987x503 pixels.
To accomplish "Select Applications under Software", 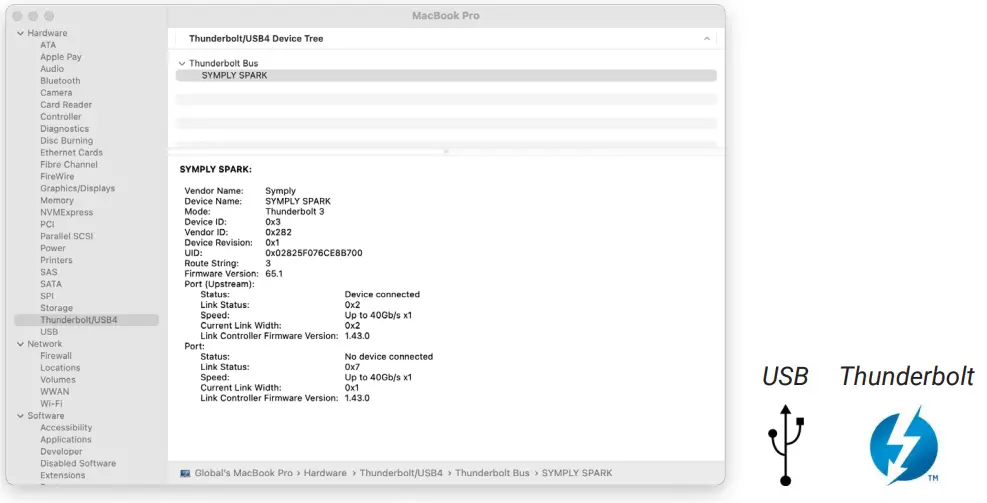I will [x=66, y=440].
